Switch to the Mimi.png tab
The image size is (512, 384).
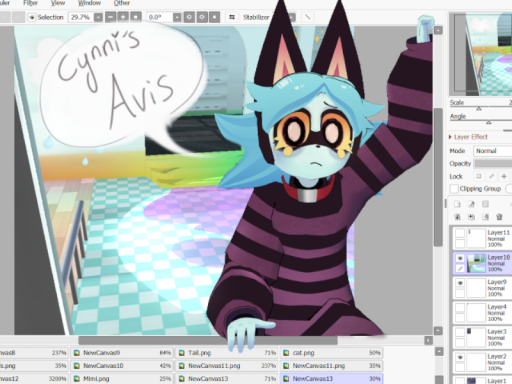tap(121, 379)
